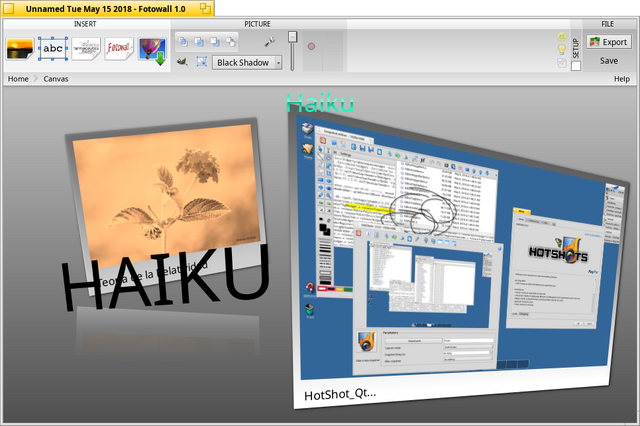The image size is (640, 426).
Task: Click the PICTURE section header
Action: pos(258,24)
